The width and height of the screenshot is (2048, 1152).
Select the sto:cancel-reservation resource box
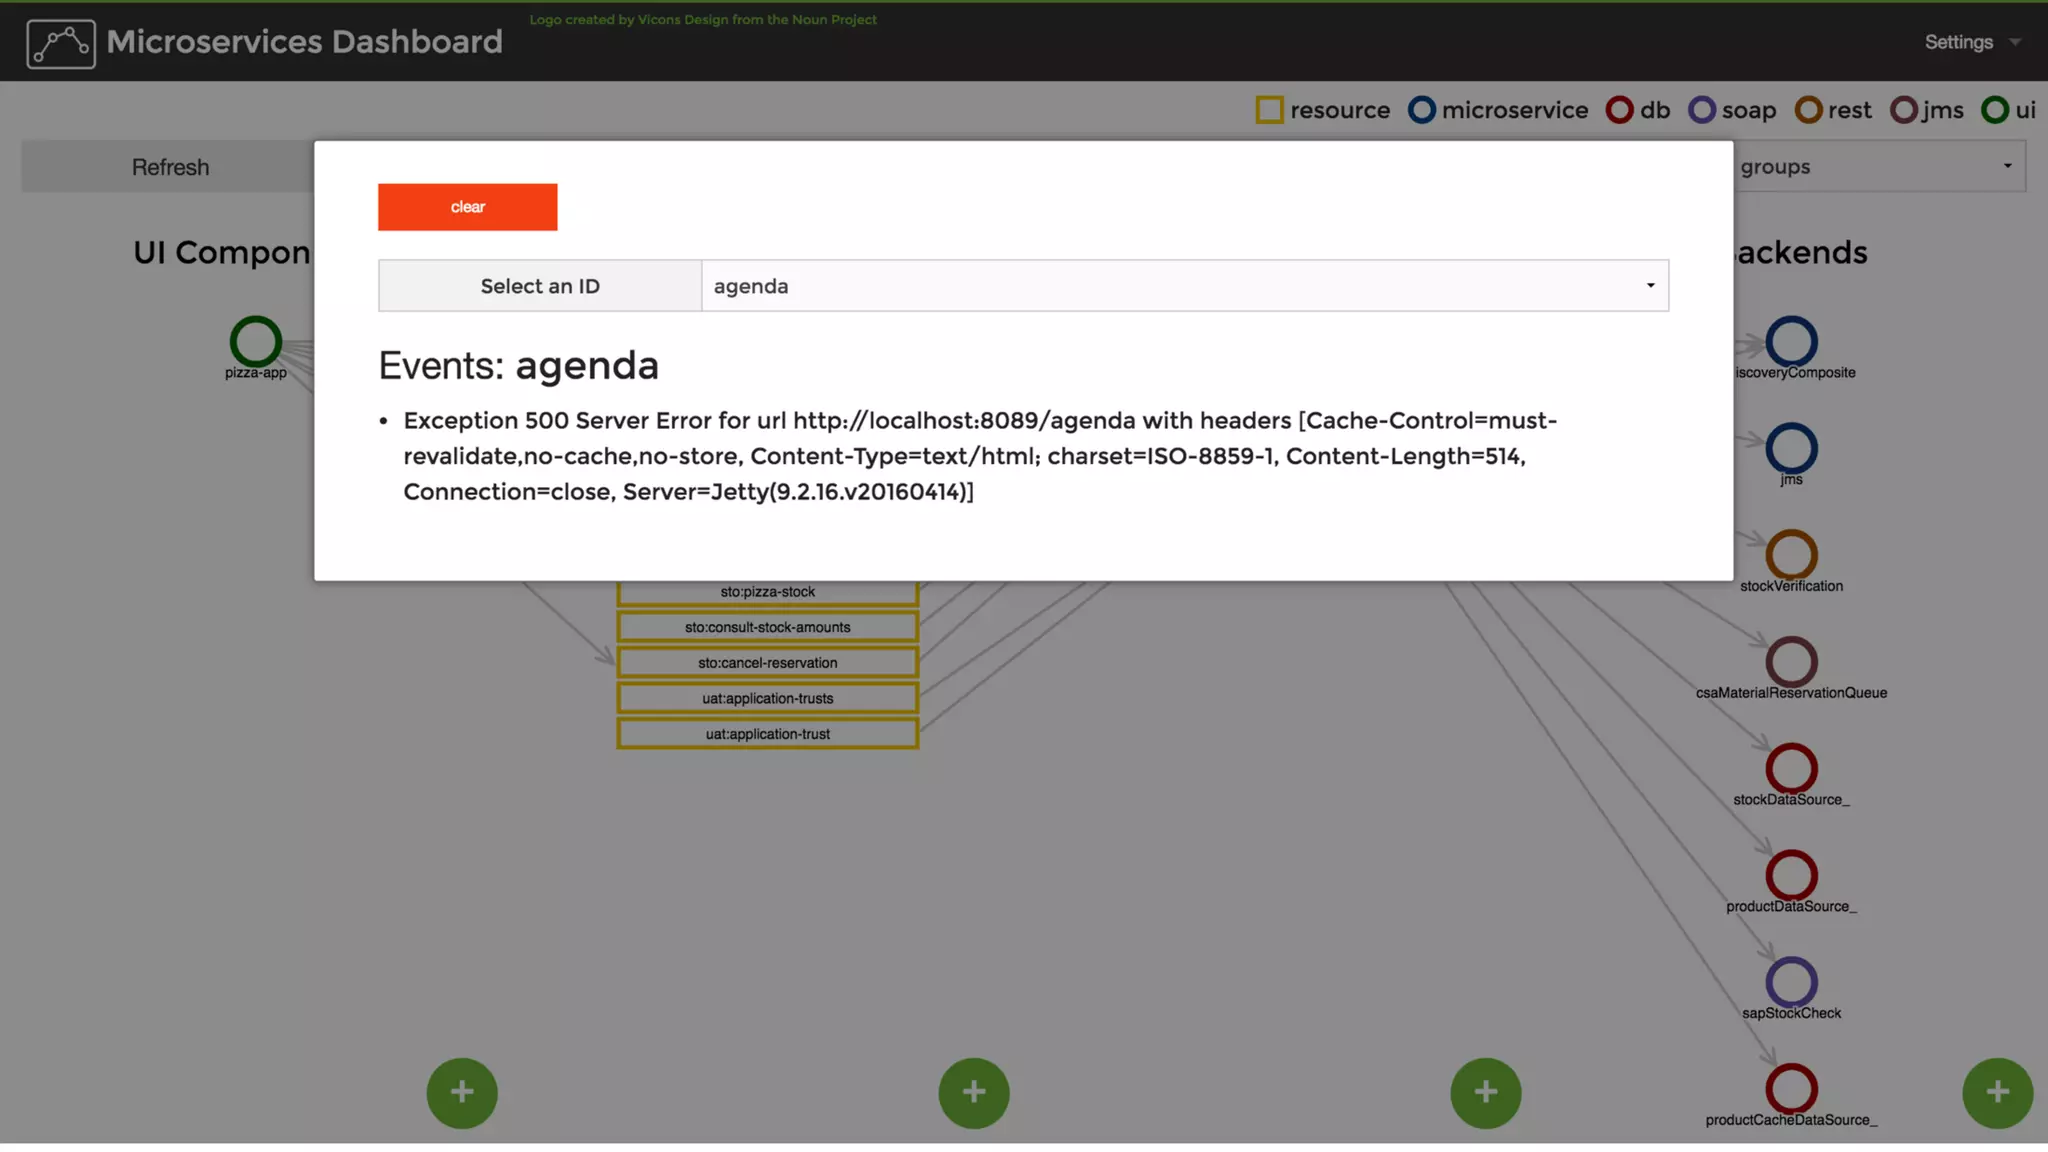point(767,663)
